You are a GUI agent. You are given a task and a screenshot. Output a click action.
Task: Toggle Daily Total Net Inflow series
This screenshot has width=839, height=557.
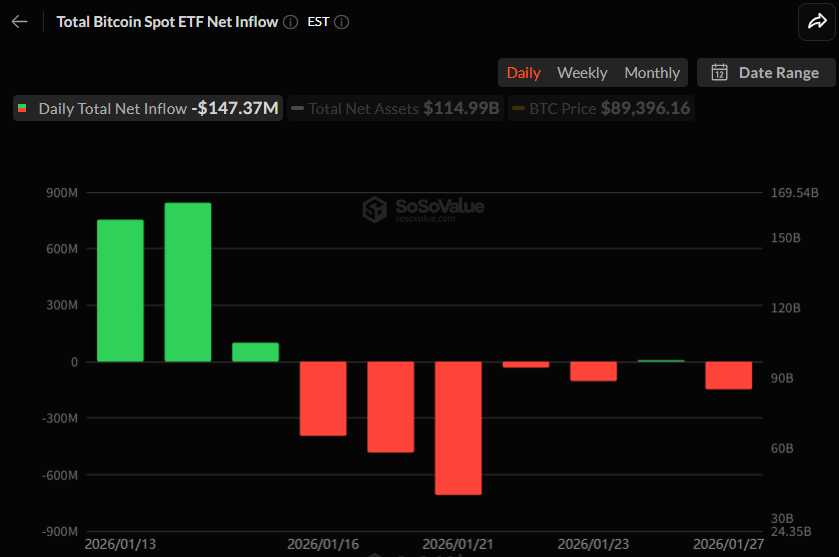[148, 108]
